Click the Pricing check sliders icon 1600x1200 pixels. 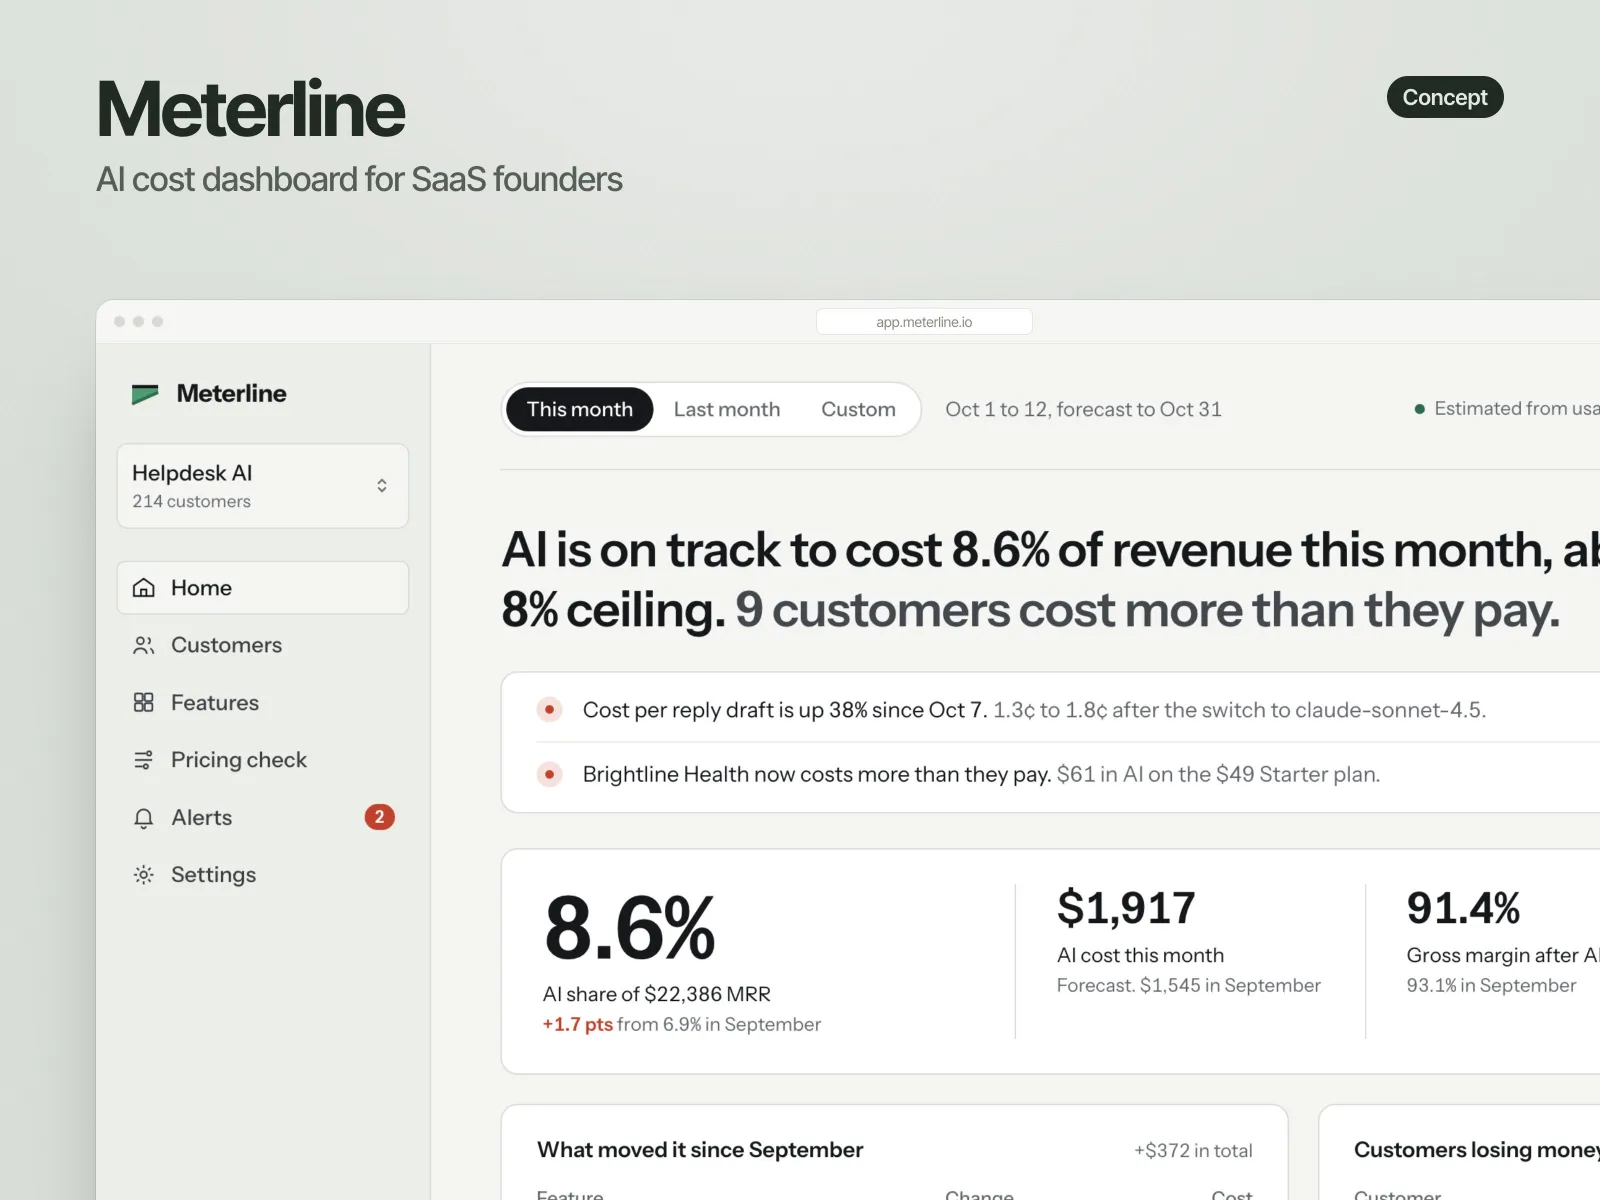coord(144,760)
